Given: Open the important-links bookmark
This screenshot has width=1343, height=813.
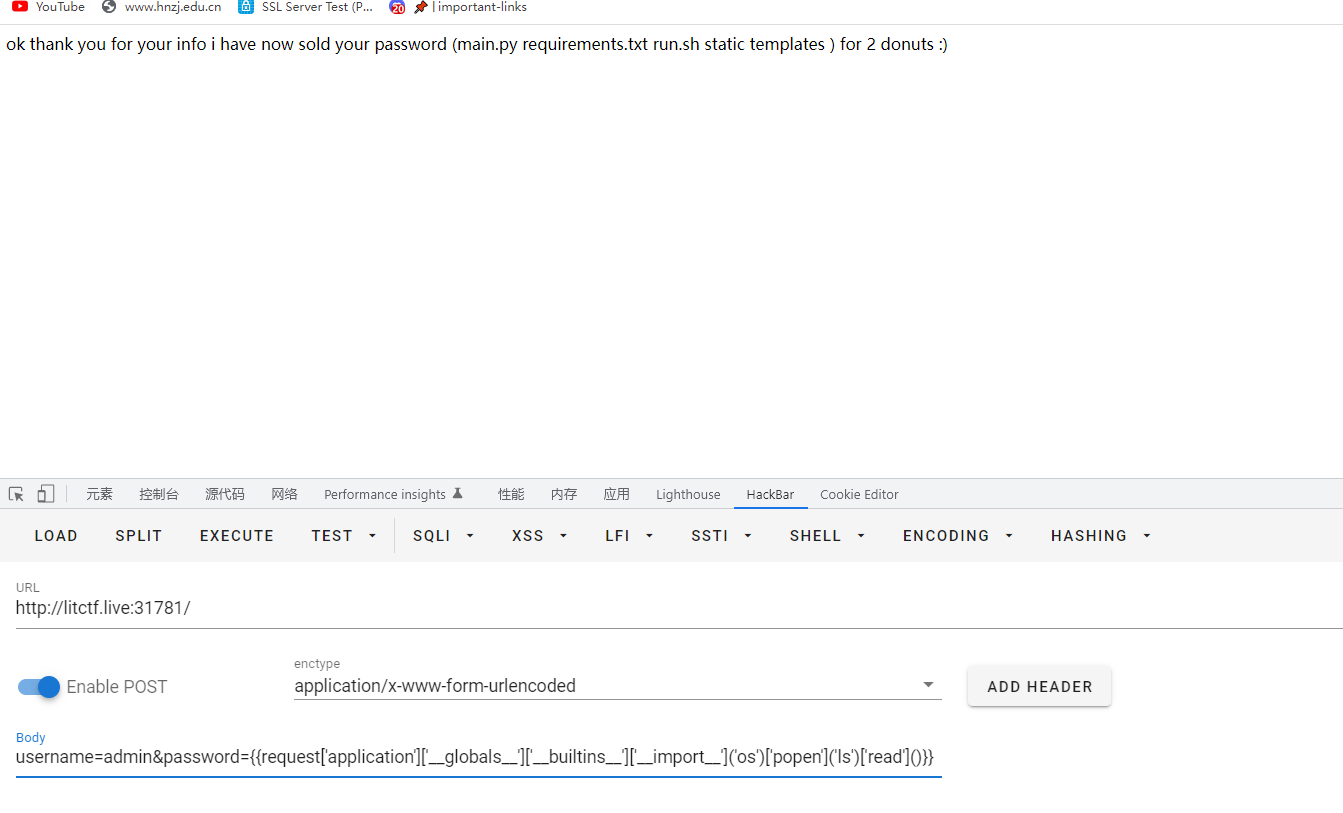Looking at the screenshot, I should 470,7.
